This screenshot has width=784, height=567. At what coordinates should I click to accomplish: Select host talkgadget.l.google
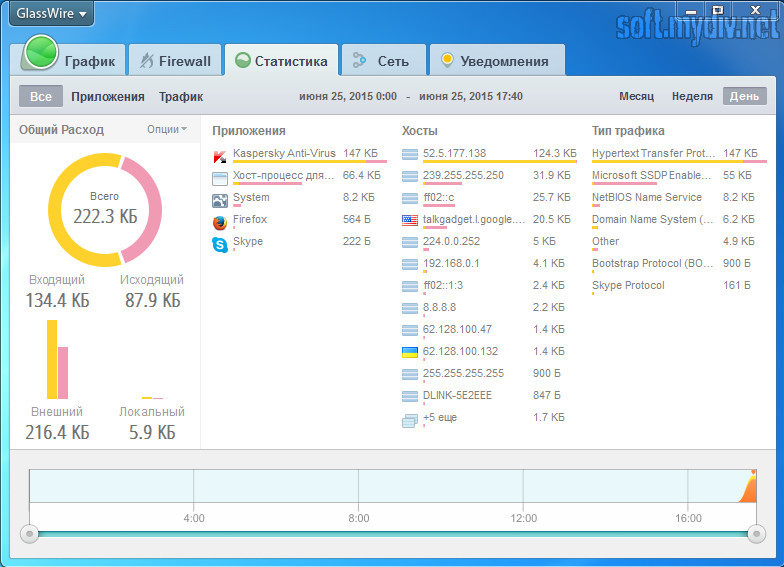pos(489,221)
